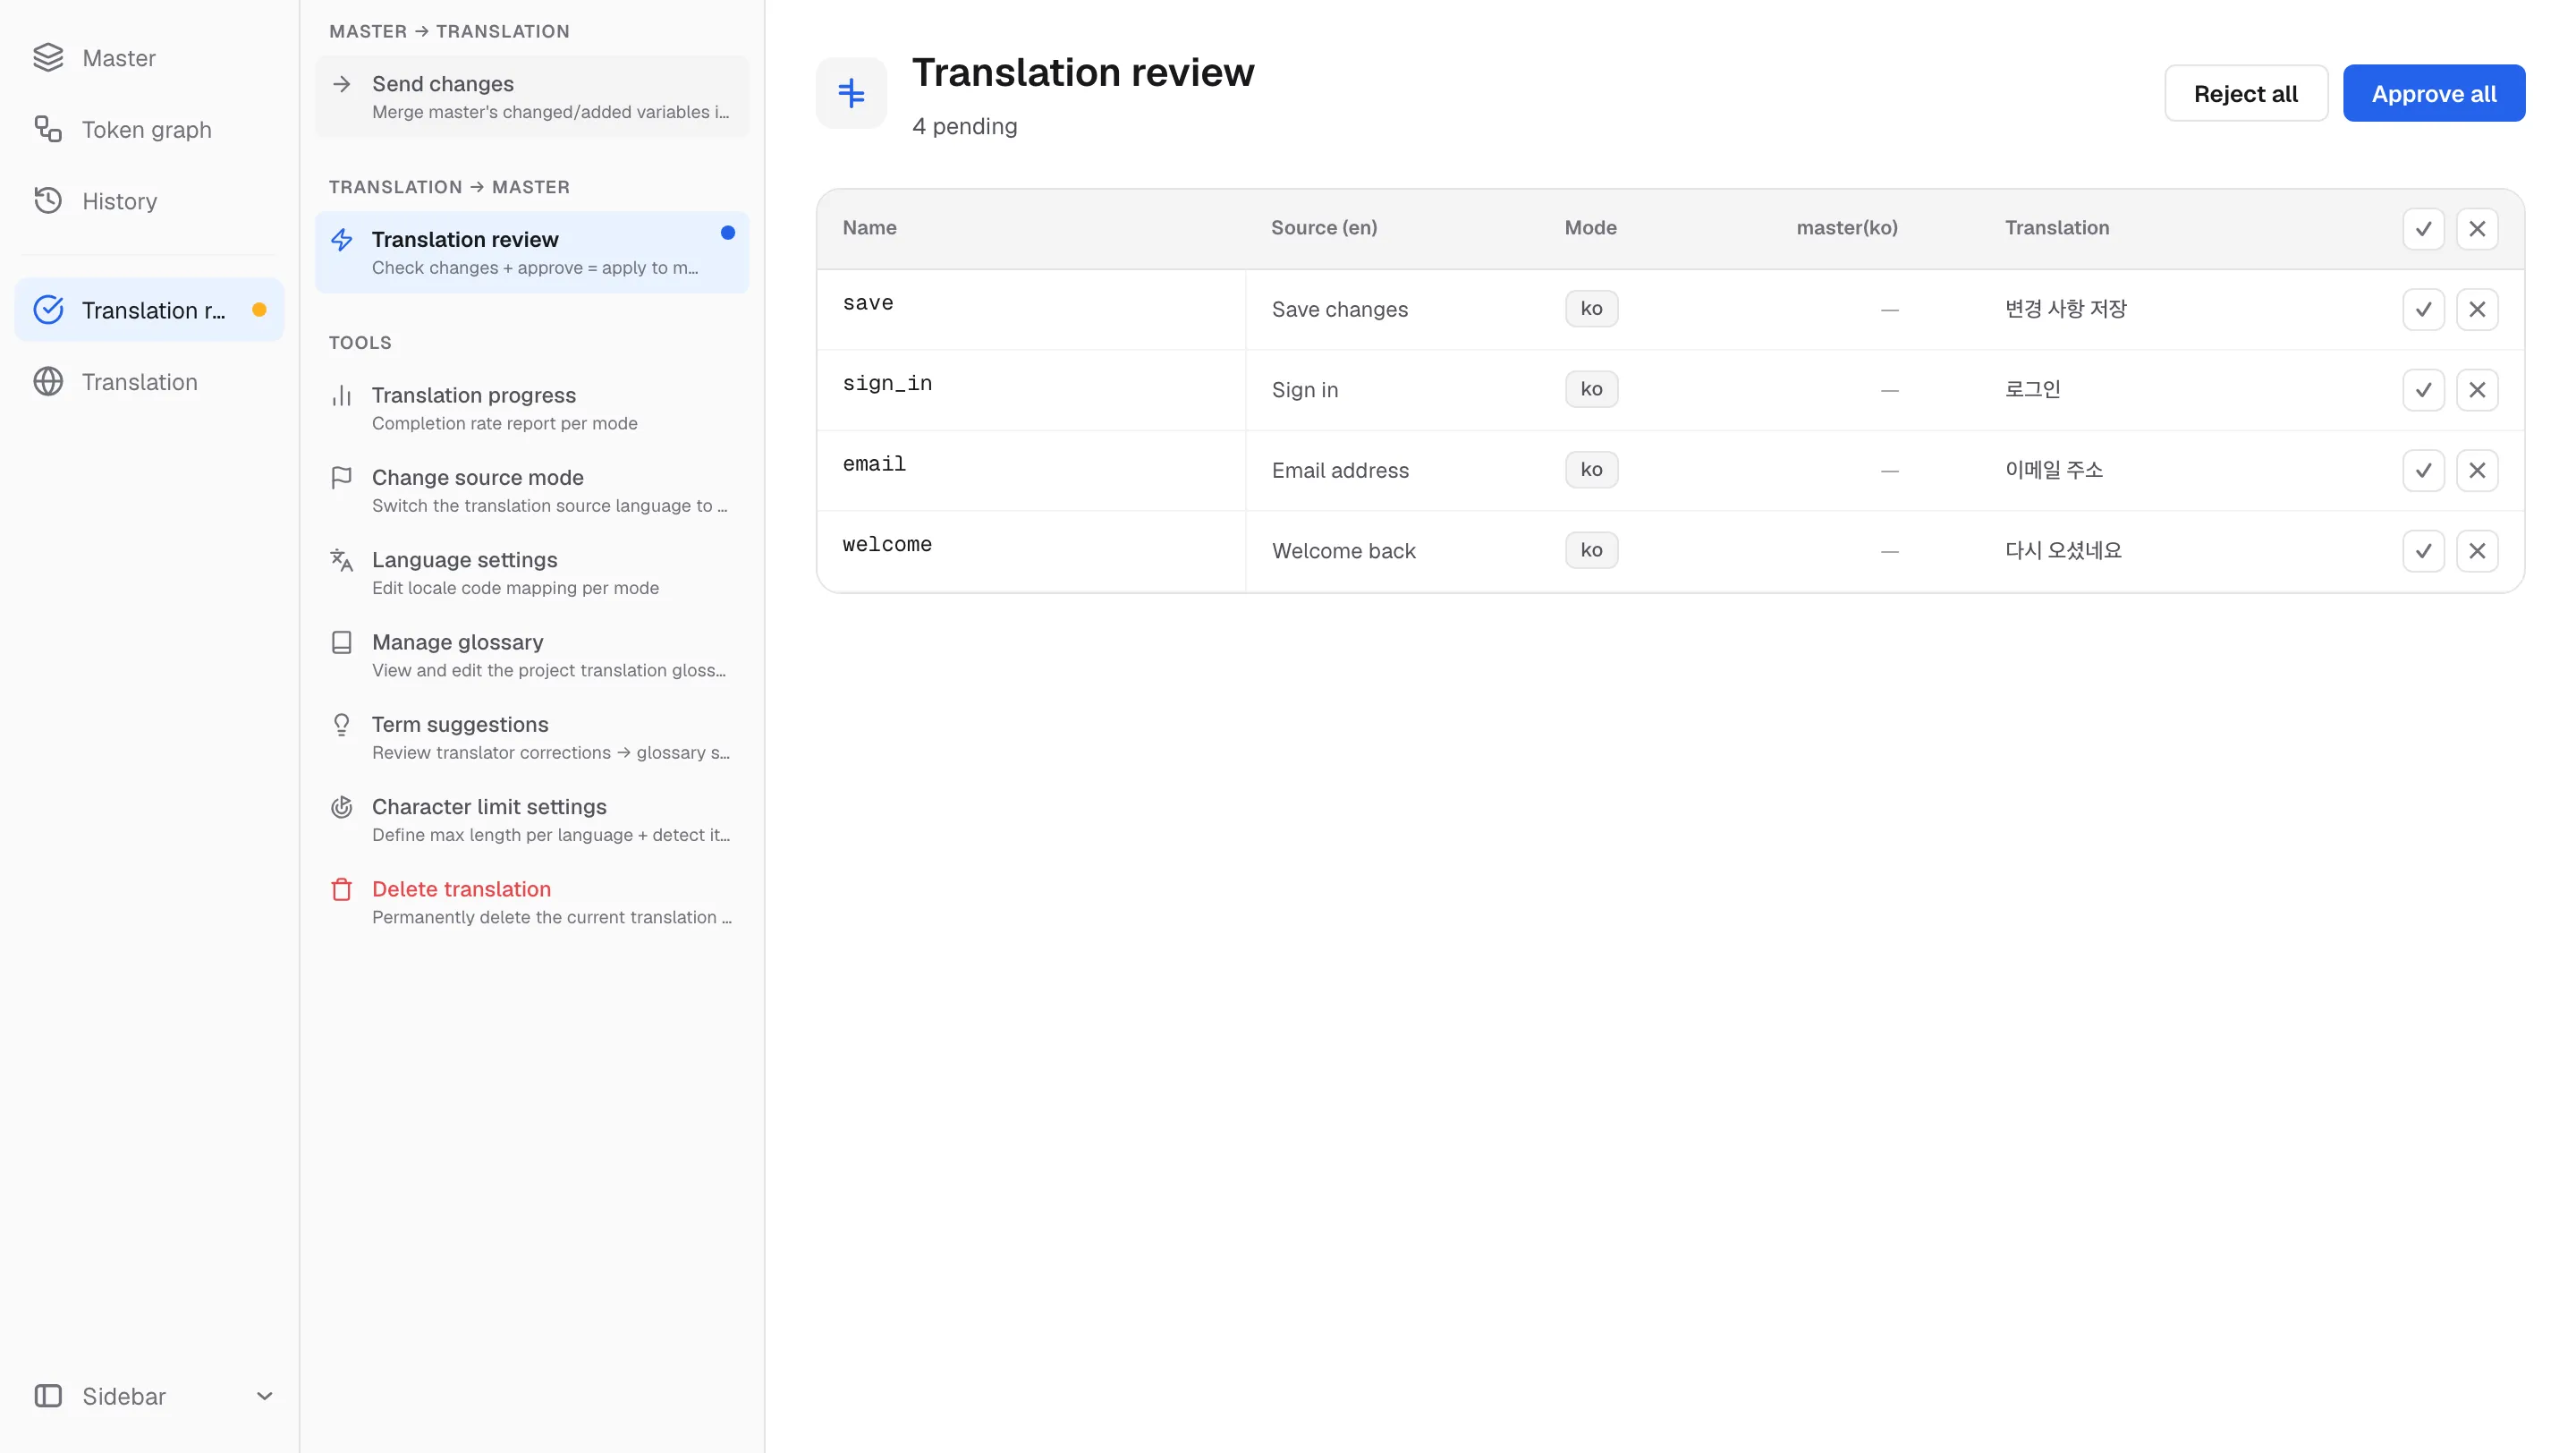
Task: Click the Translation progress bar chart icon
Action: tap(342, 396)
